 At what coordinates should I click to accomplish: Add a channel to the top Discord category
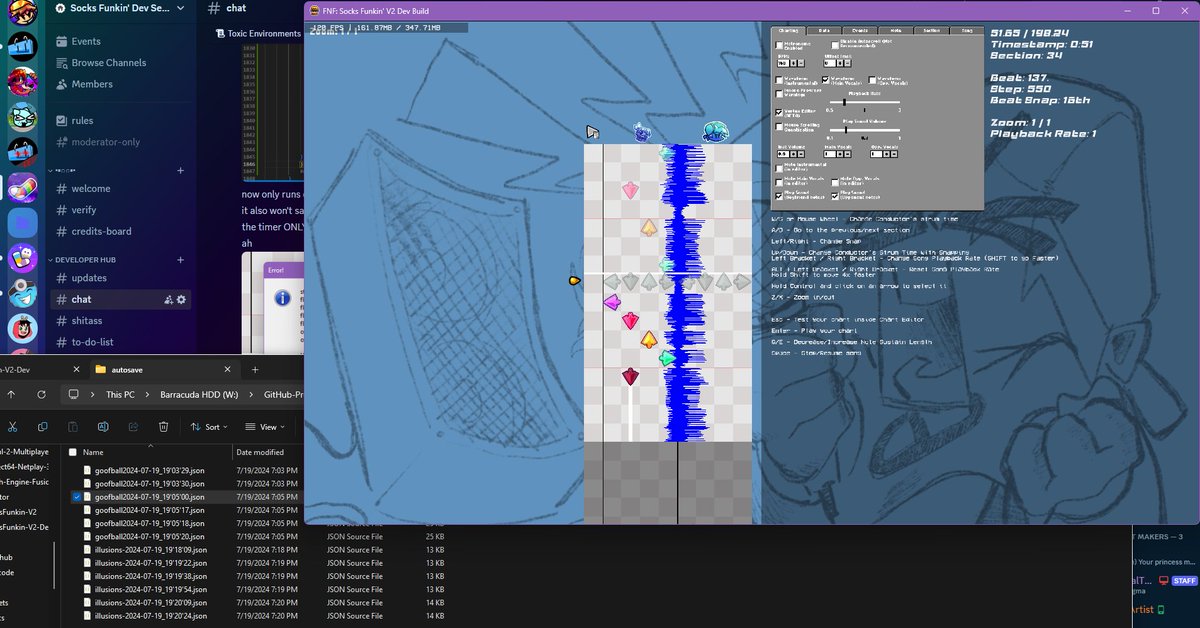[x=181, y=170]
